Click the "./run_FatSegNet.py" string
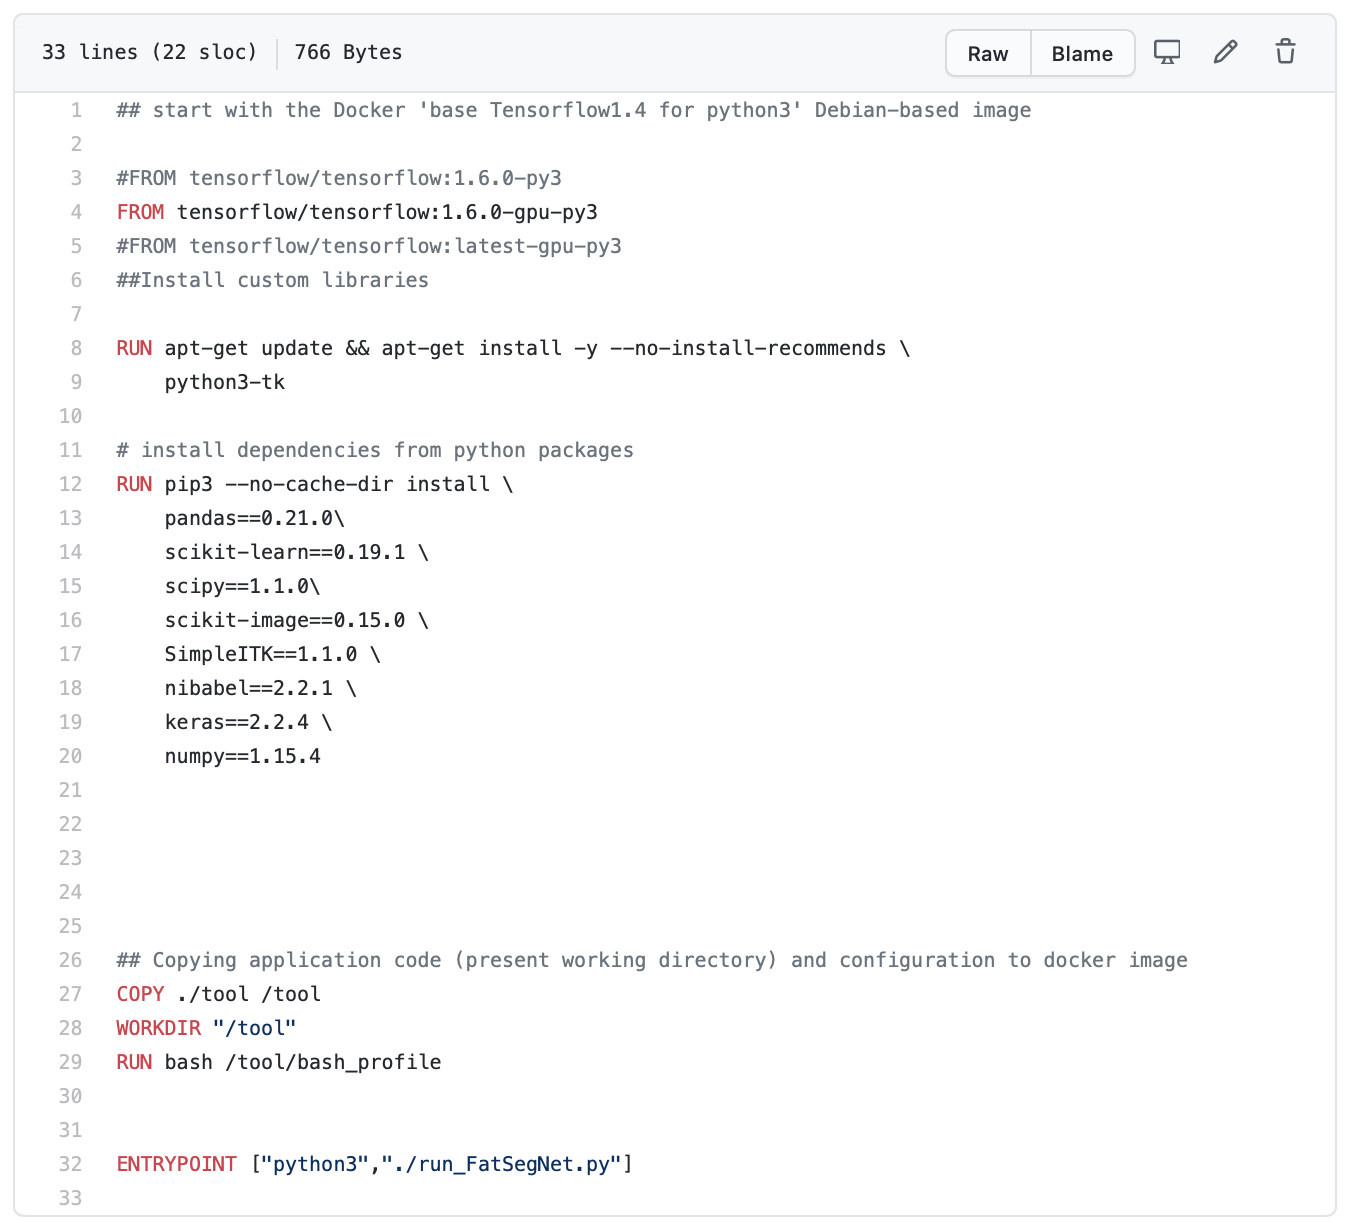This screenshot has width=1348, height=1226. (502, 1164)
